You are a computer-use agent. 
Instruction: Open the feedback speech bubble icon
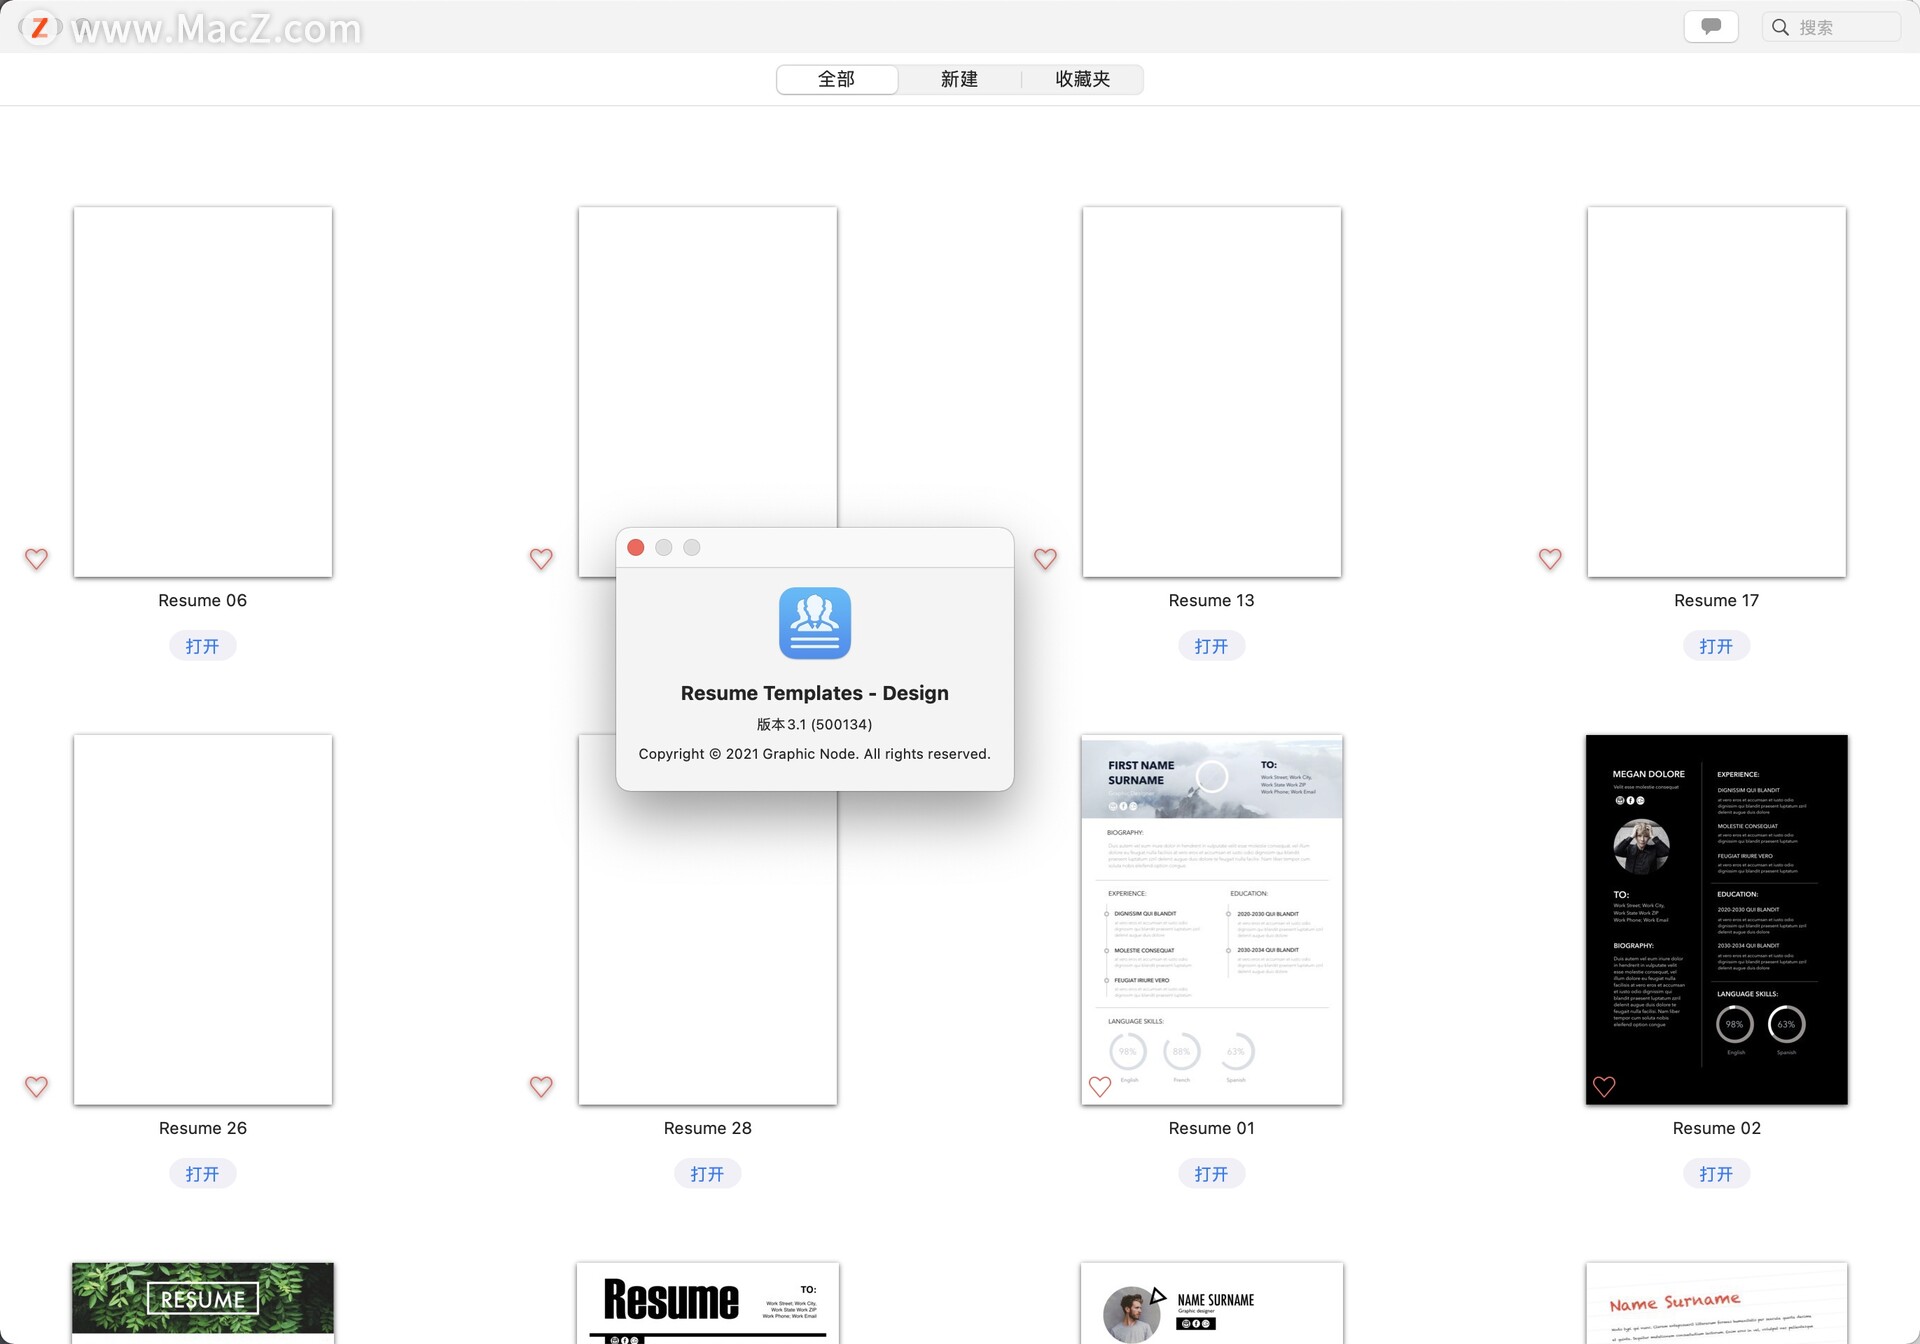[x=1711, y=27]
